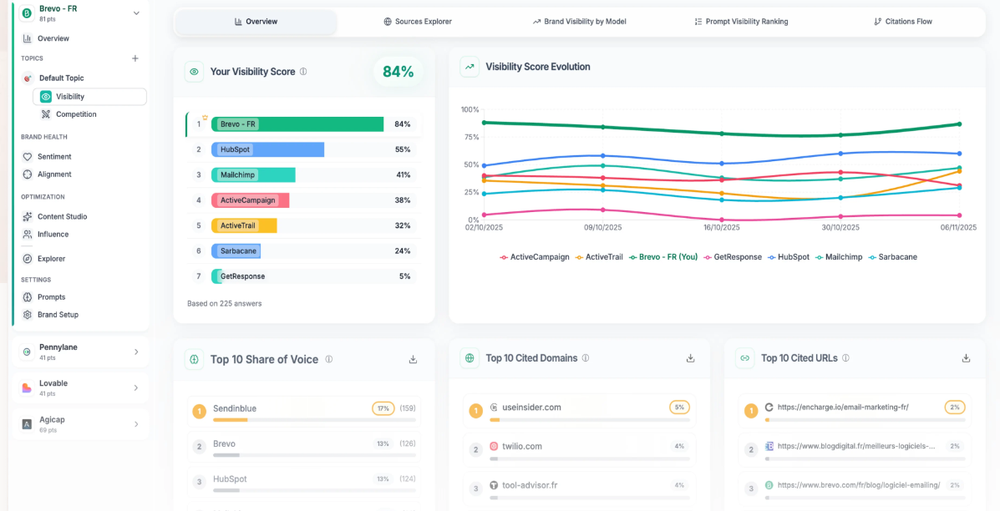Download Top 10 Share of Voice data
The height and width of the screenshot is (511, 1000).
[413, 359]
